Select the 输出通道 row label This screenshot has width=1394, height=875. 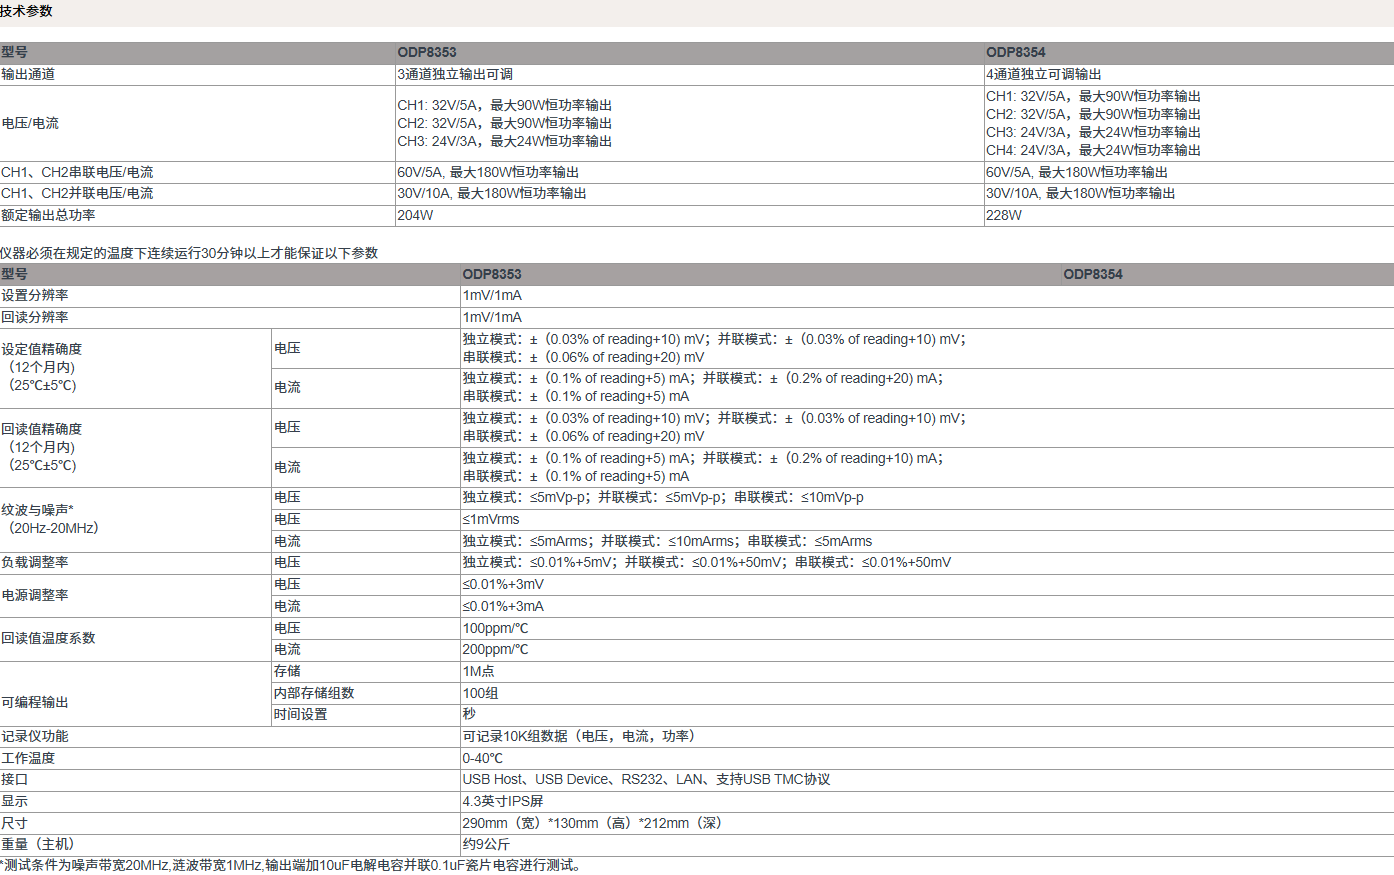click(28, 74)
